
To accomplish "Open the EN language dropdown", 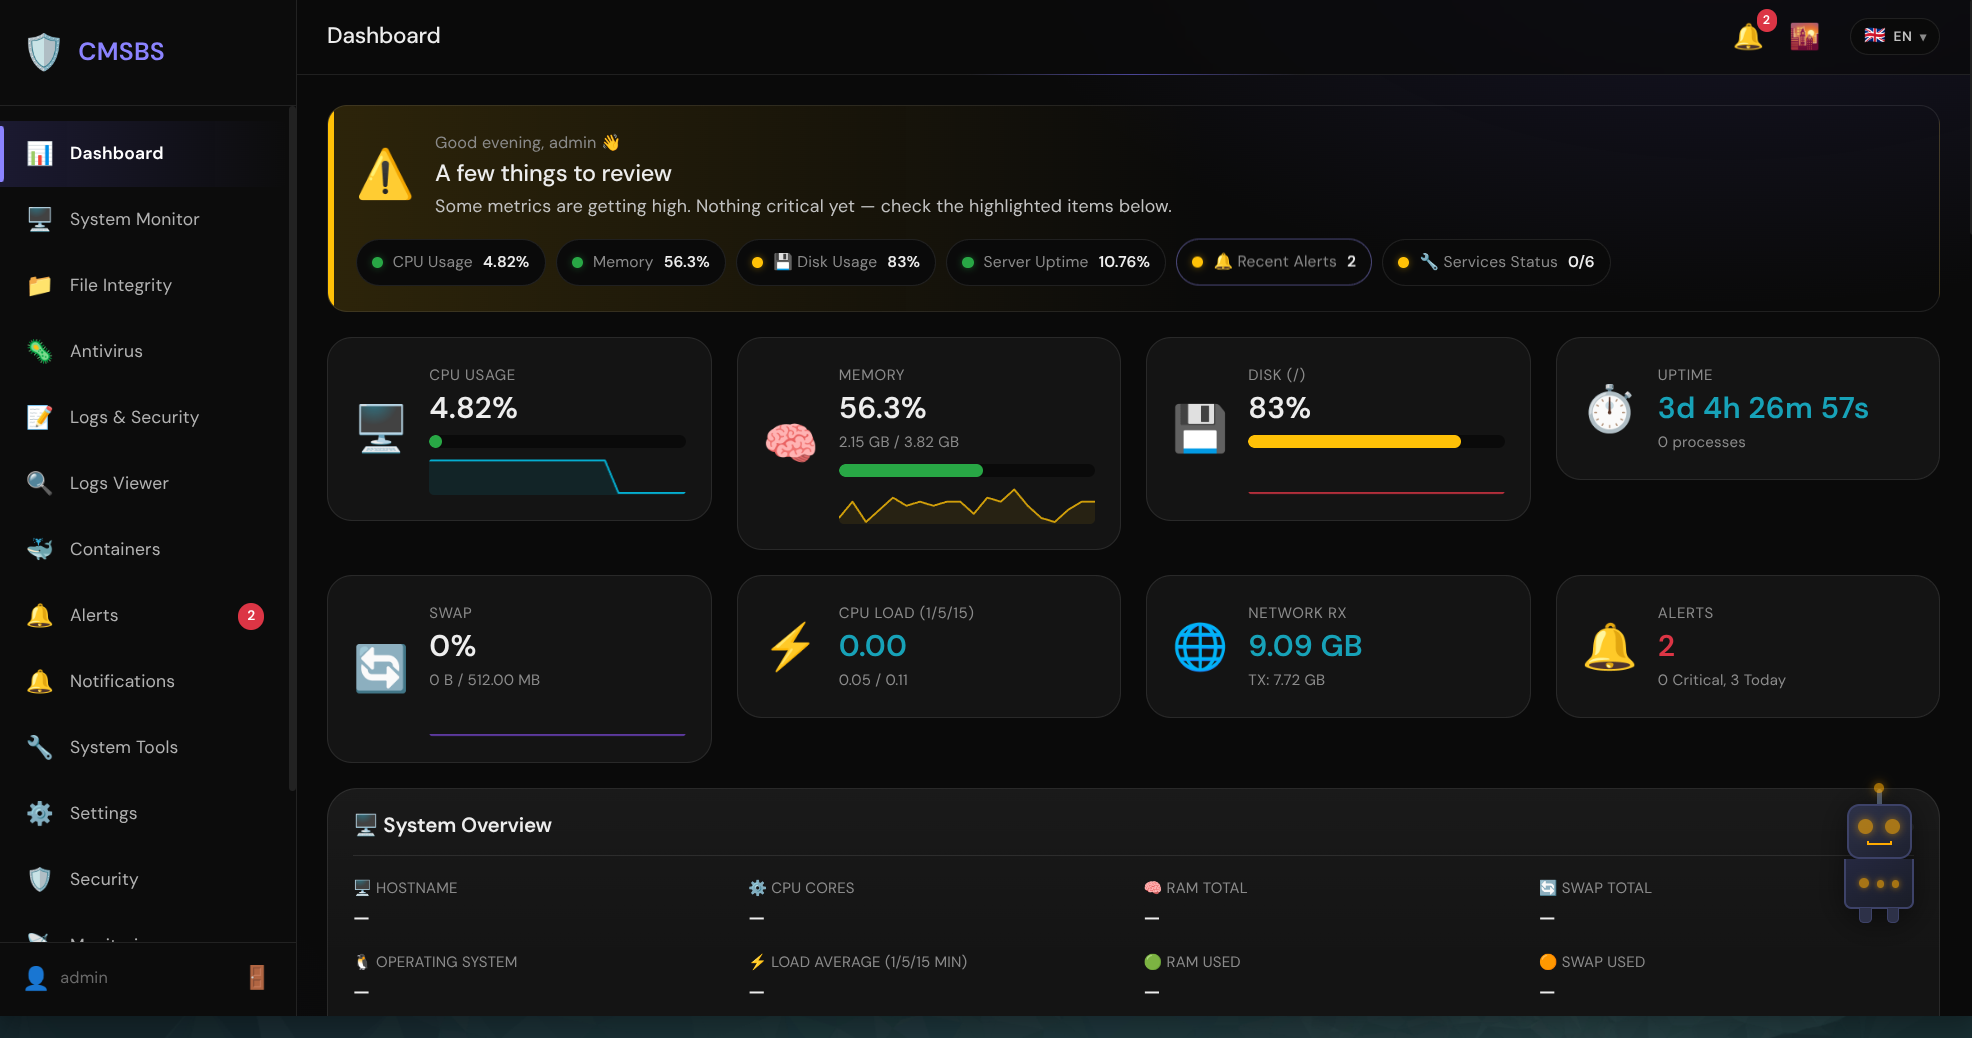I will (x=1895, y=36).
